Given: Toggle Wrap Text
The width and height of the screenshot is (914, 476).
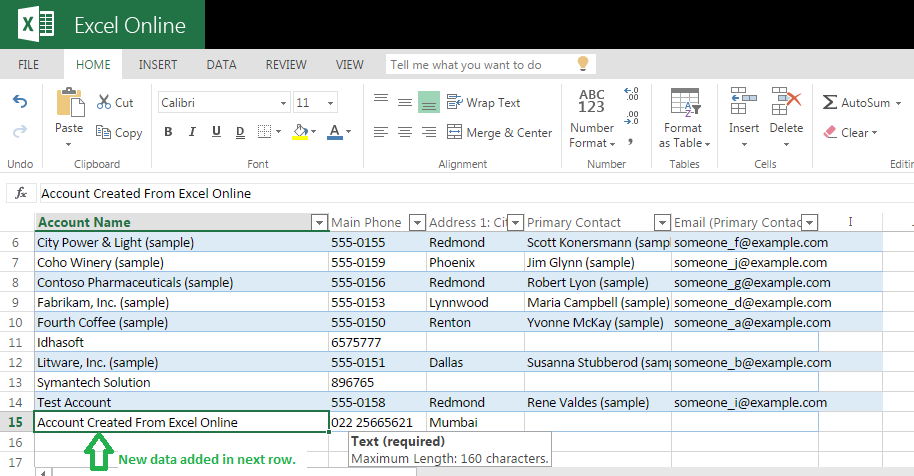Looking at the screenshot, I should click(483, 103).
